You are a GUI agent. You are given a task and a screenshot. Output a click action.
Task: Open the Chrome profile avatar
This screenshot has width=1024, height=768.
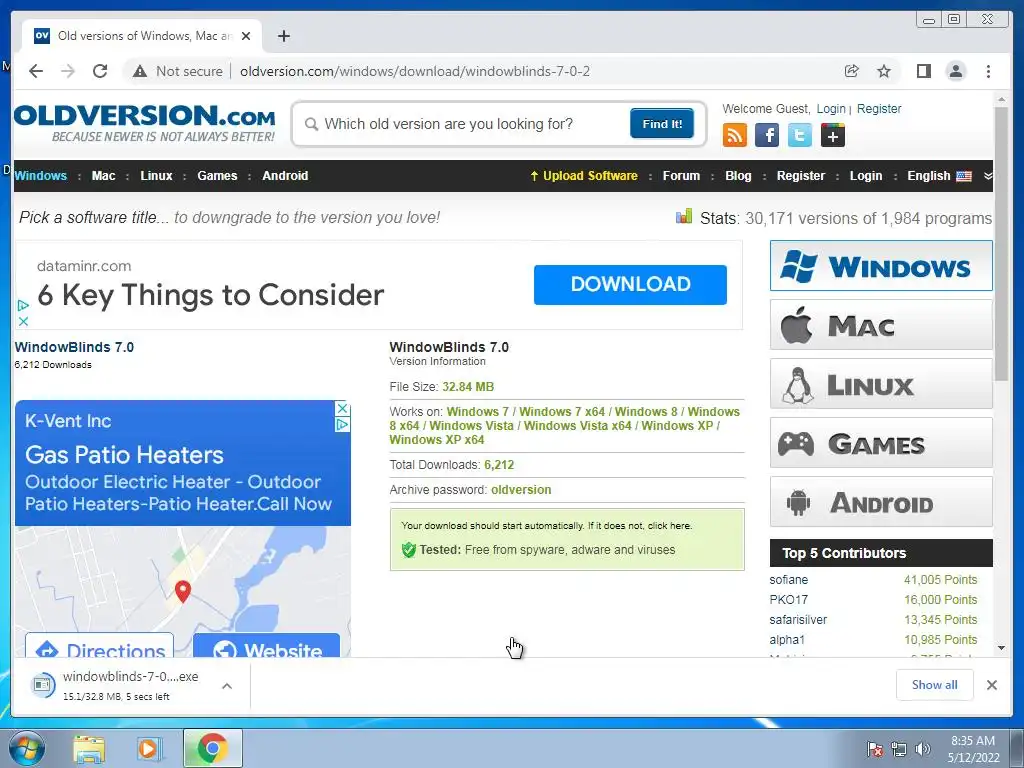[x=956, y=71]
